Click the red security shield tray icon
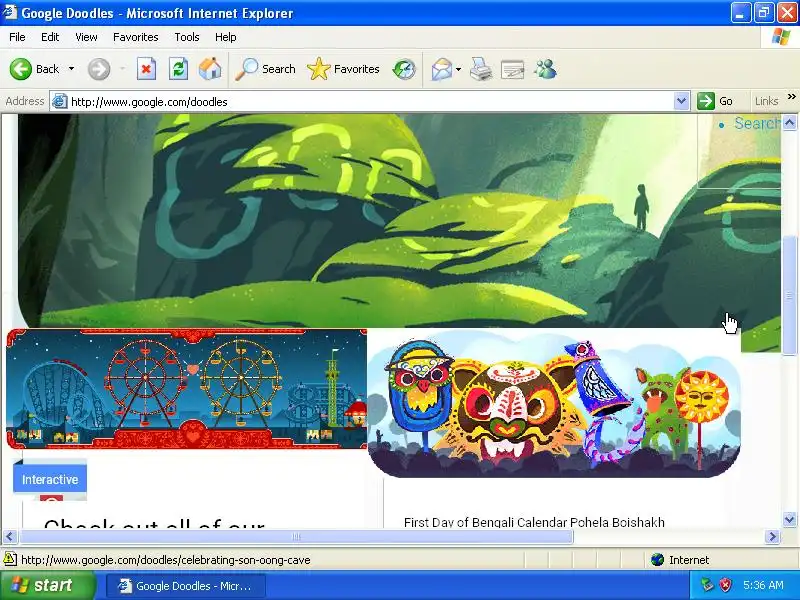Viewport: 800px width, 600px height. pyautogui.click(x=725, y=585)
